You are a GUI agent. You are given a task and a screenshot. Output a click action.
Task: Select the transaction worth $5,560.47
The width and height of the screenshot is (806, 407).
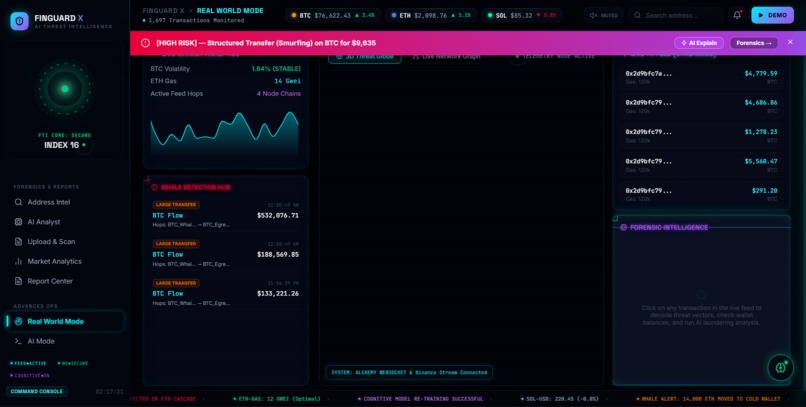pos(701,165)
